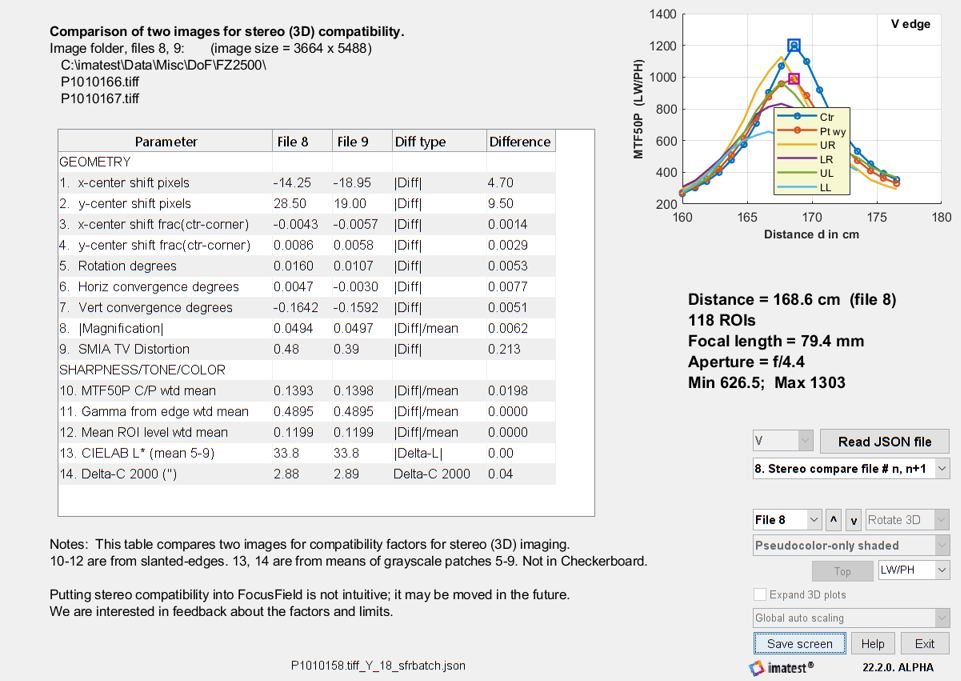Click the Parameter column header
This screenshot has width=961, height=681.
pyautogui.click(x=165, y=142)
